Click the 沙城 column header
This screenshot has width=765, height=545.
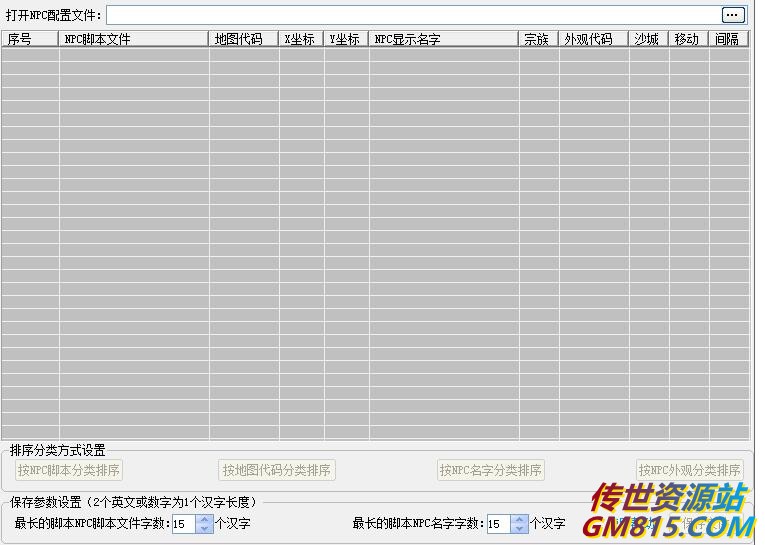[x=649, y=39]
